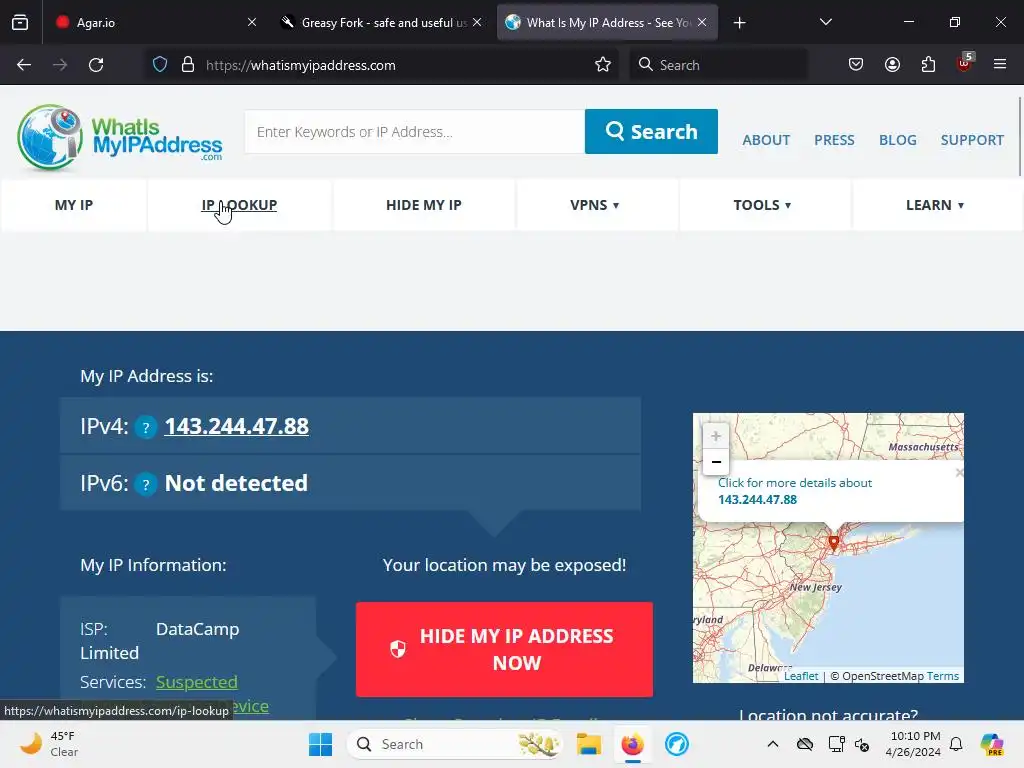Focus the Enter Keywords or IP Address field
The image size is (1024, 768).
415,132
